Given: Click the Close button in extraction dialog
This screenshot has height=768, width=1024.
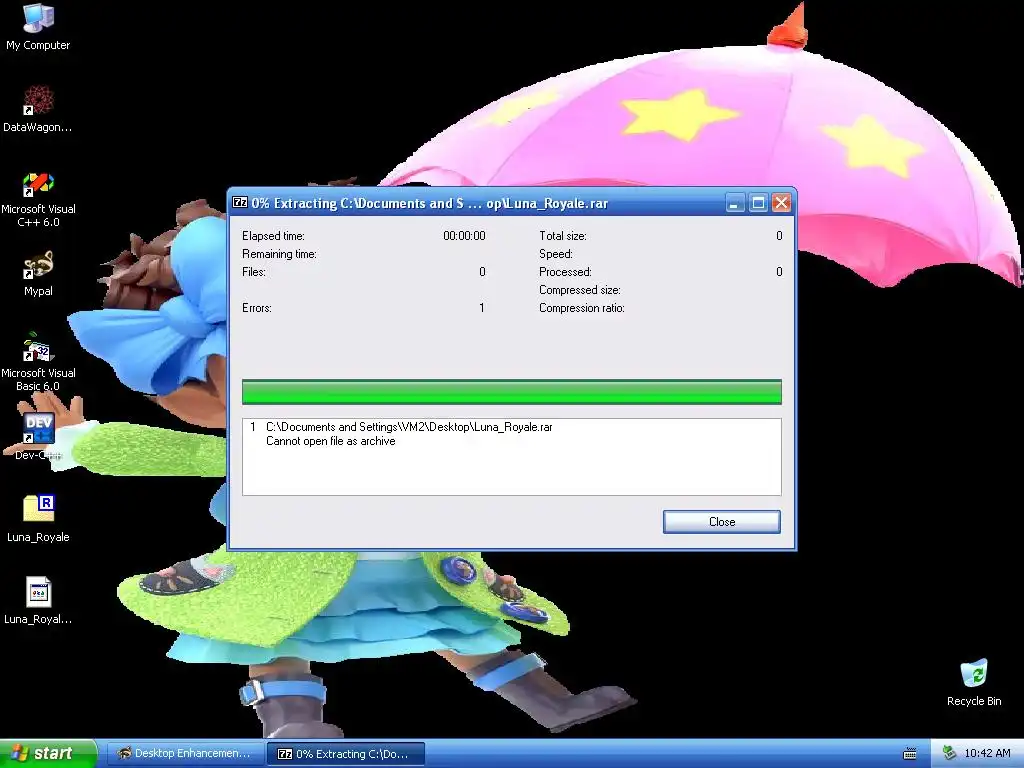Looking at the screenshot, I should click(722, 522).
